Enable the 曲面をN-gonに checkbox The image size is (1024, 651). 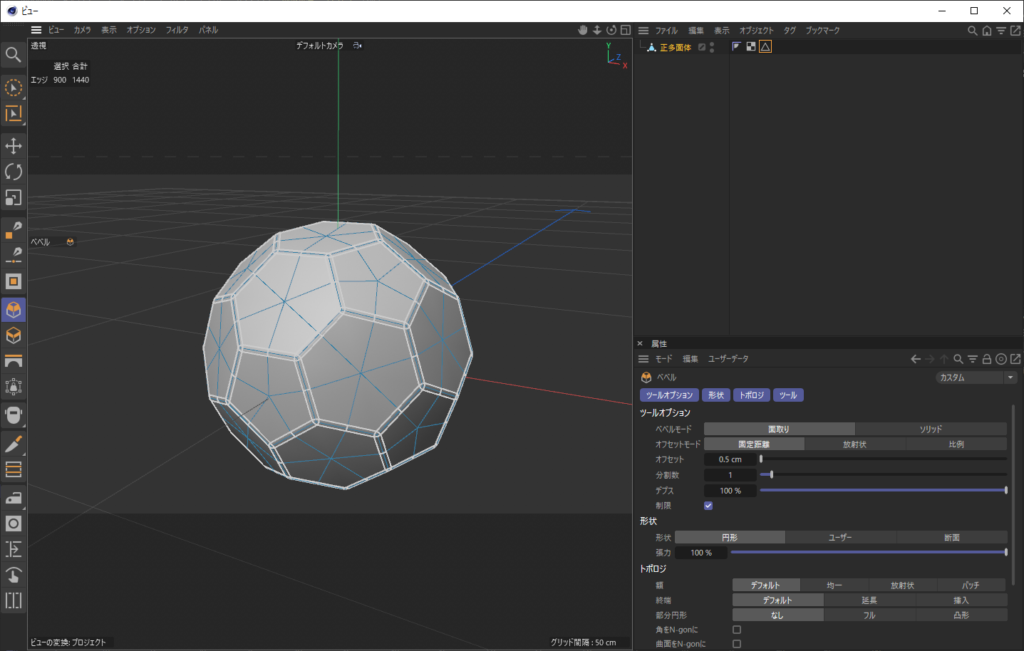737,646
